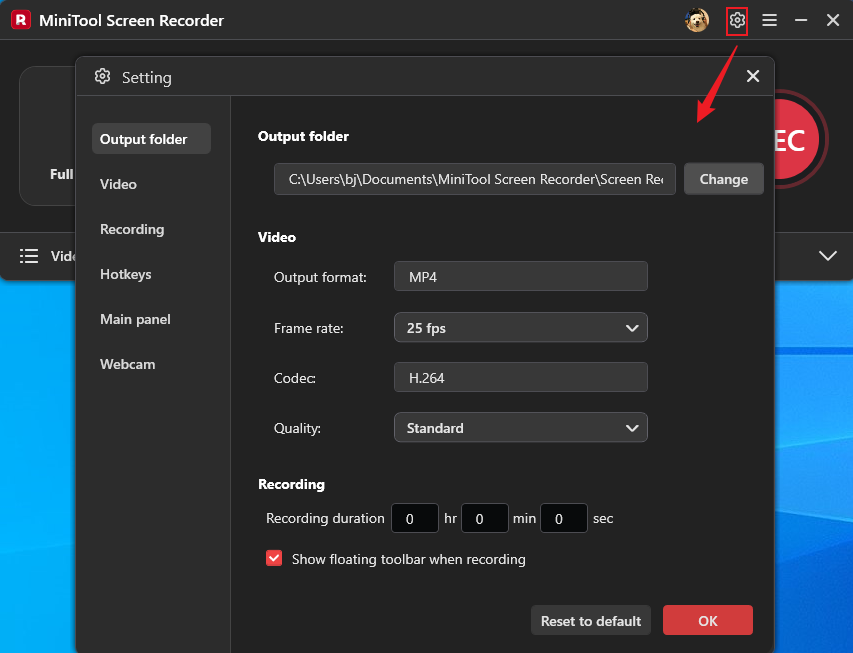
Task: Click the gear icon in the Setting header
Action: coord(102,76)
